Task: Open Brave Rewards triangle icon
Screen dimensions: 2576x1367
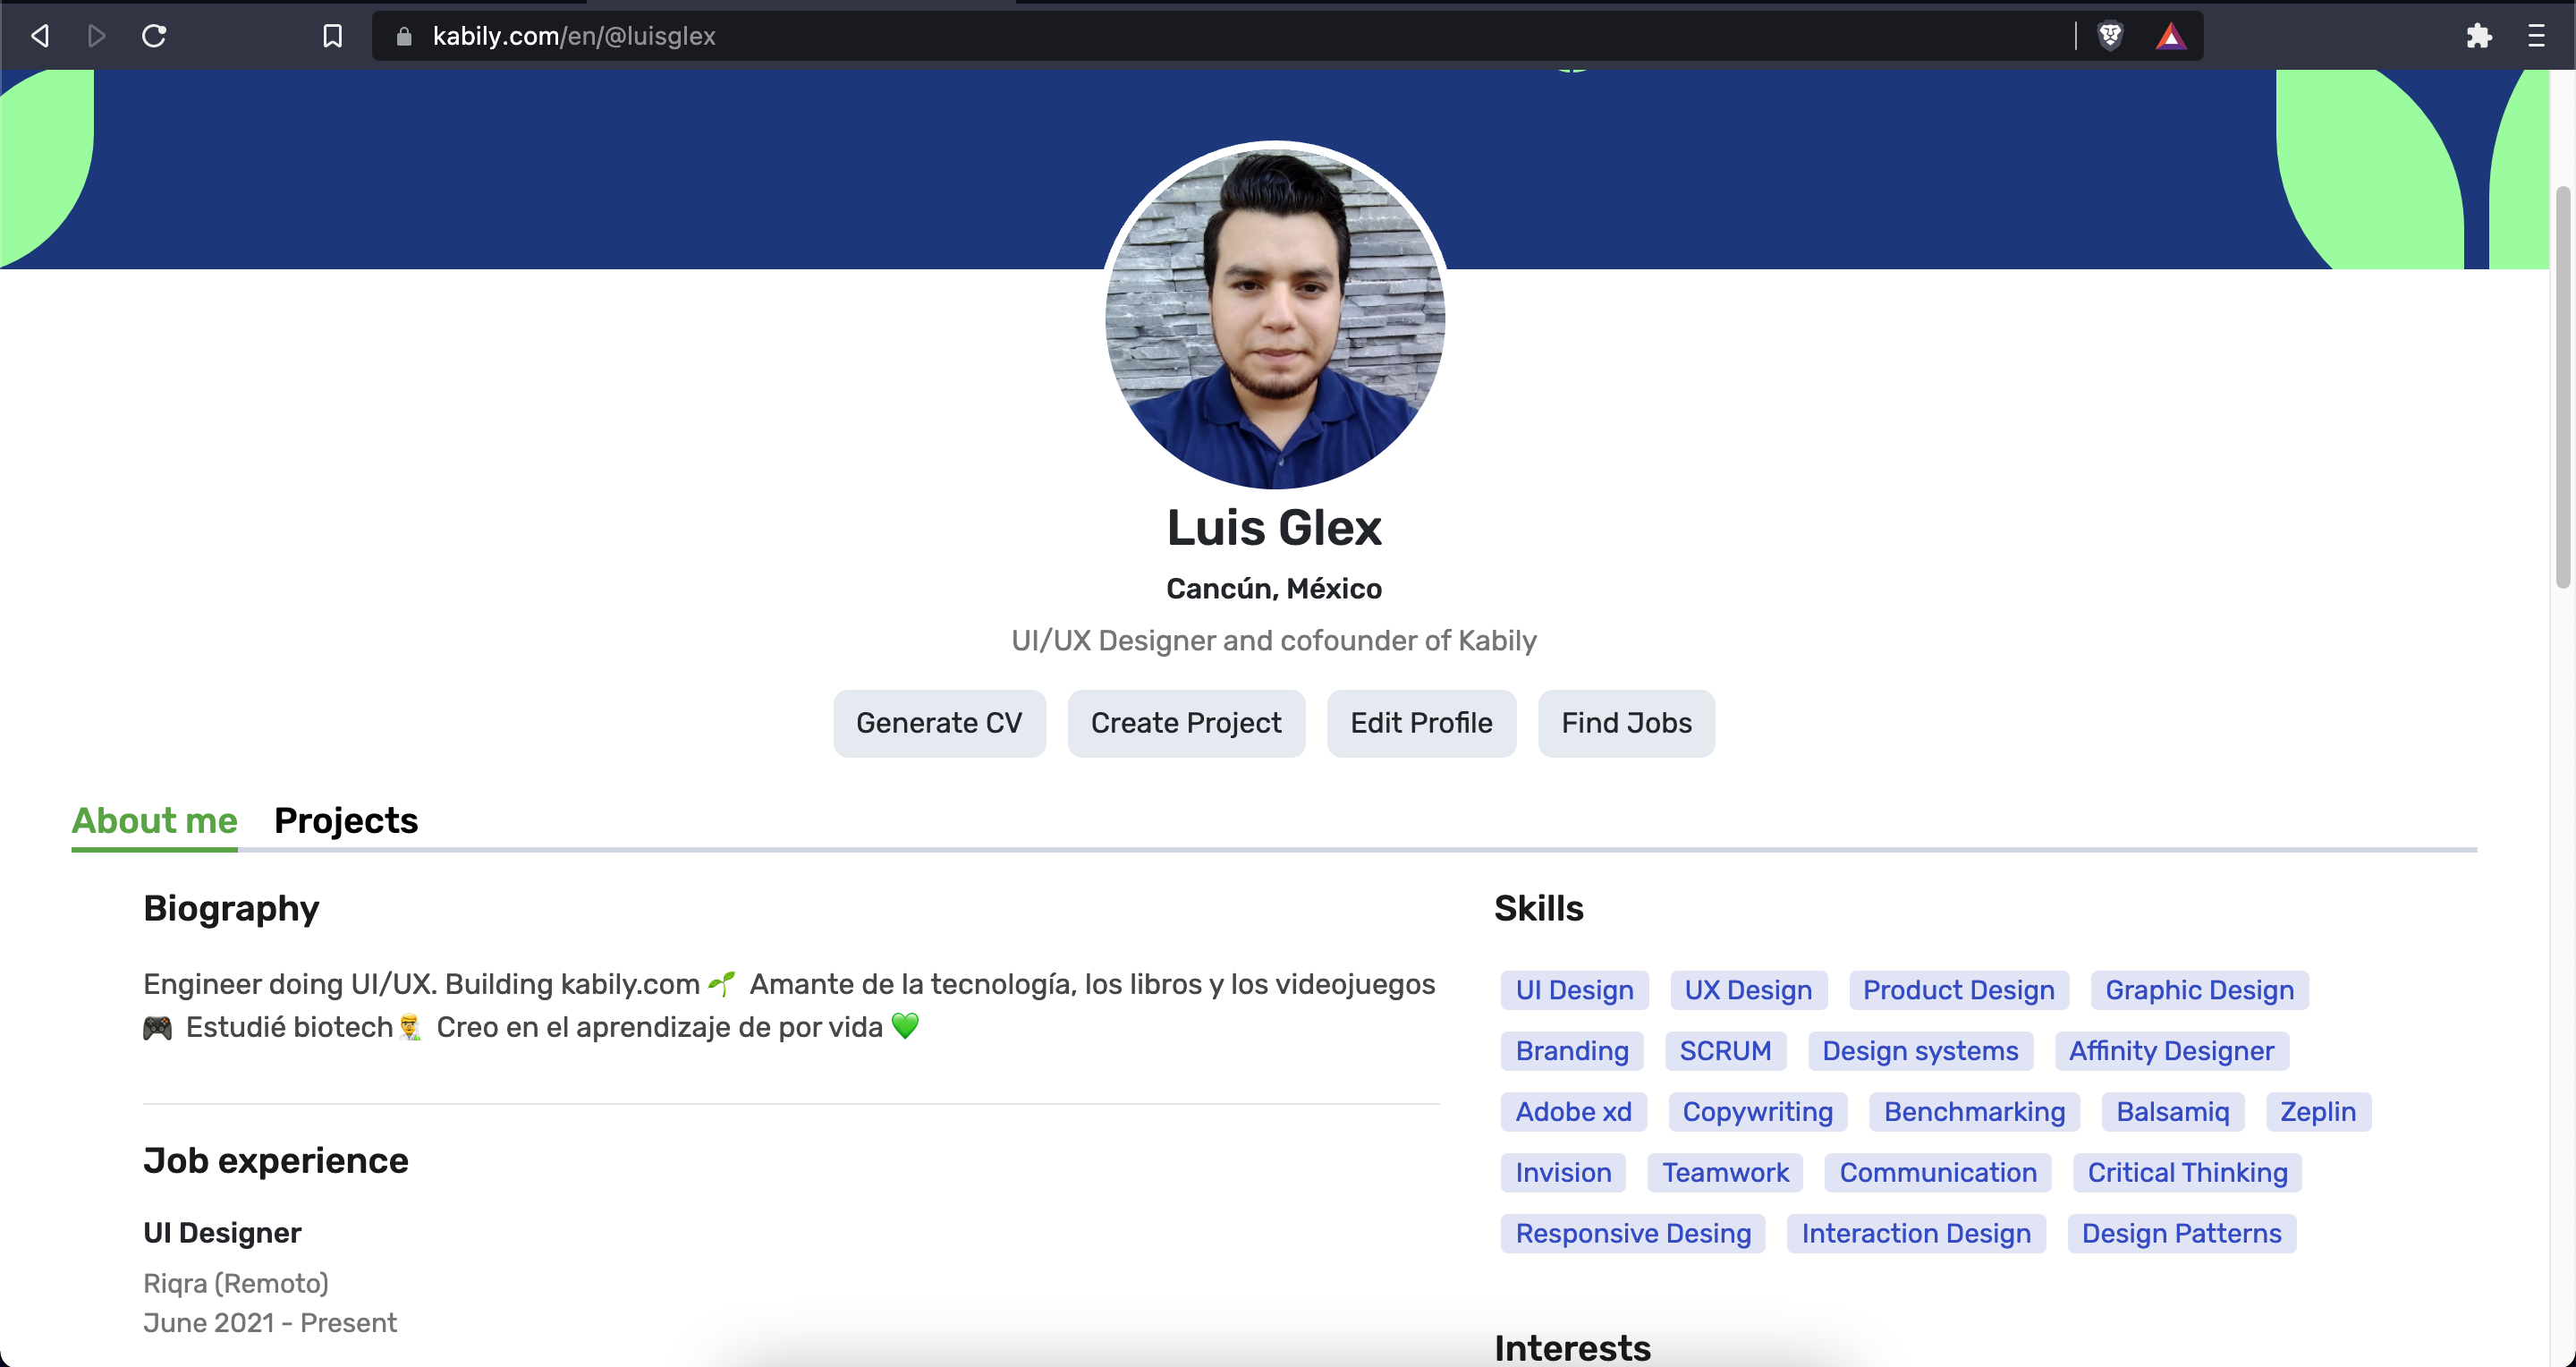Action: (2170, 37)
